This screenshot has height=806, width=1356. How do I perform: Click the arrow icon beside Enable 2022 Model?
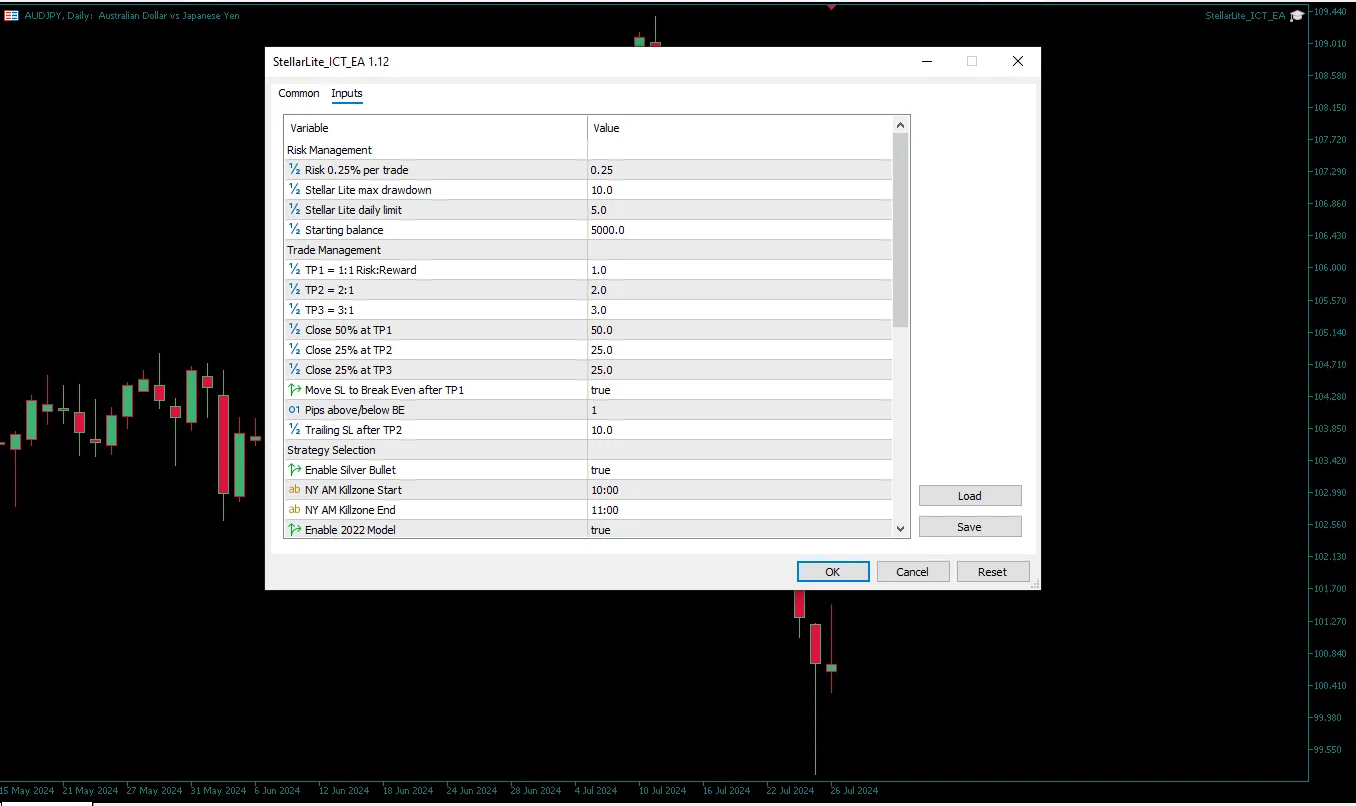pos(294,530)
